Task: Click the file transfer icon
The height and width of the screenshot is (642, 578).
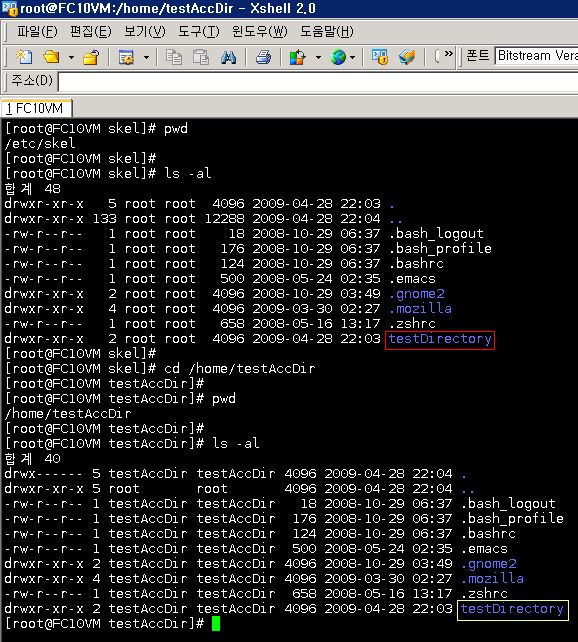Action: pyautogui.click(x=406, y=57)
